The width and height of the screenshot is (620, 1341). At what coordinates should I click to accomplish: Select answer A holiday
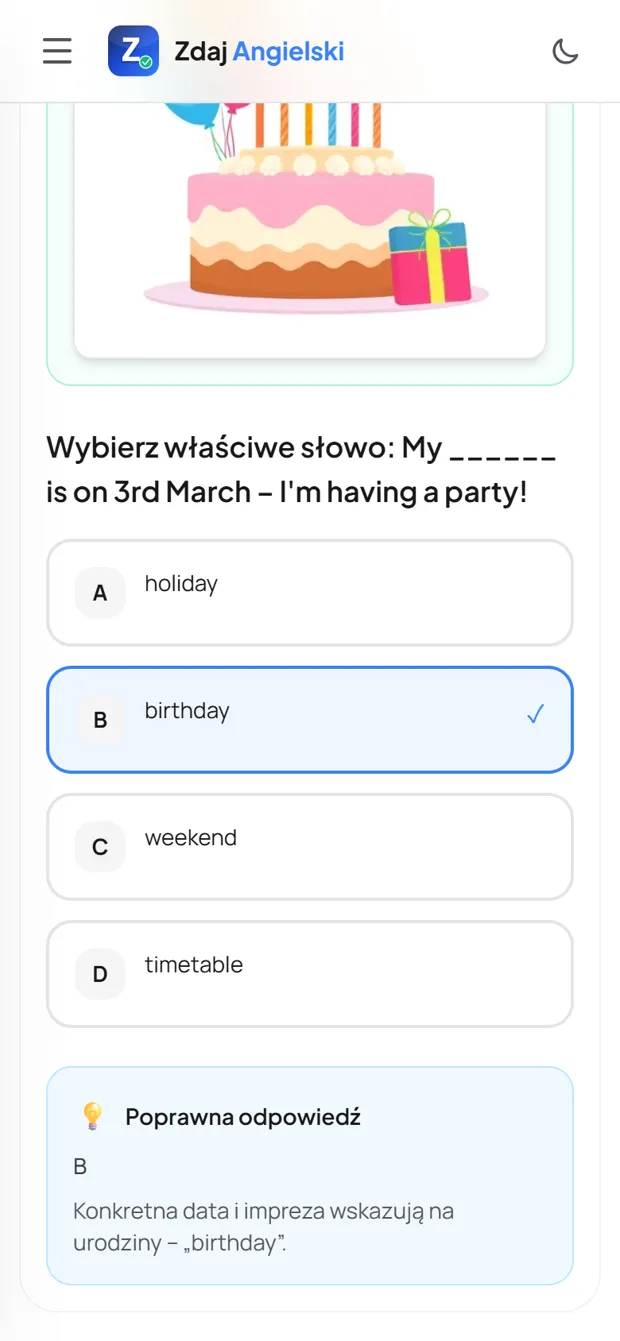[x=310, y=593]
